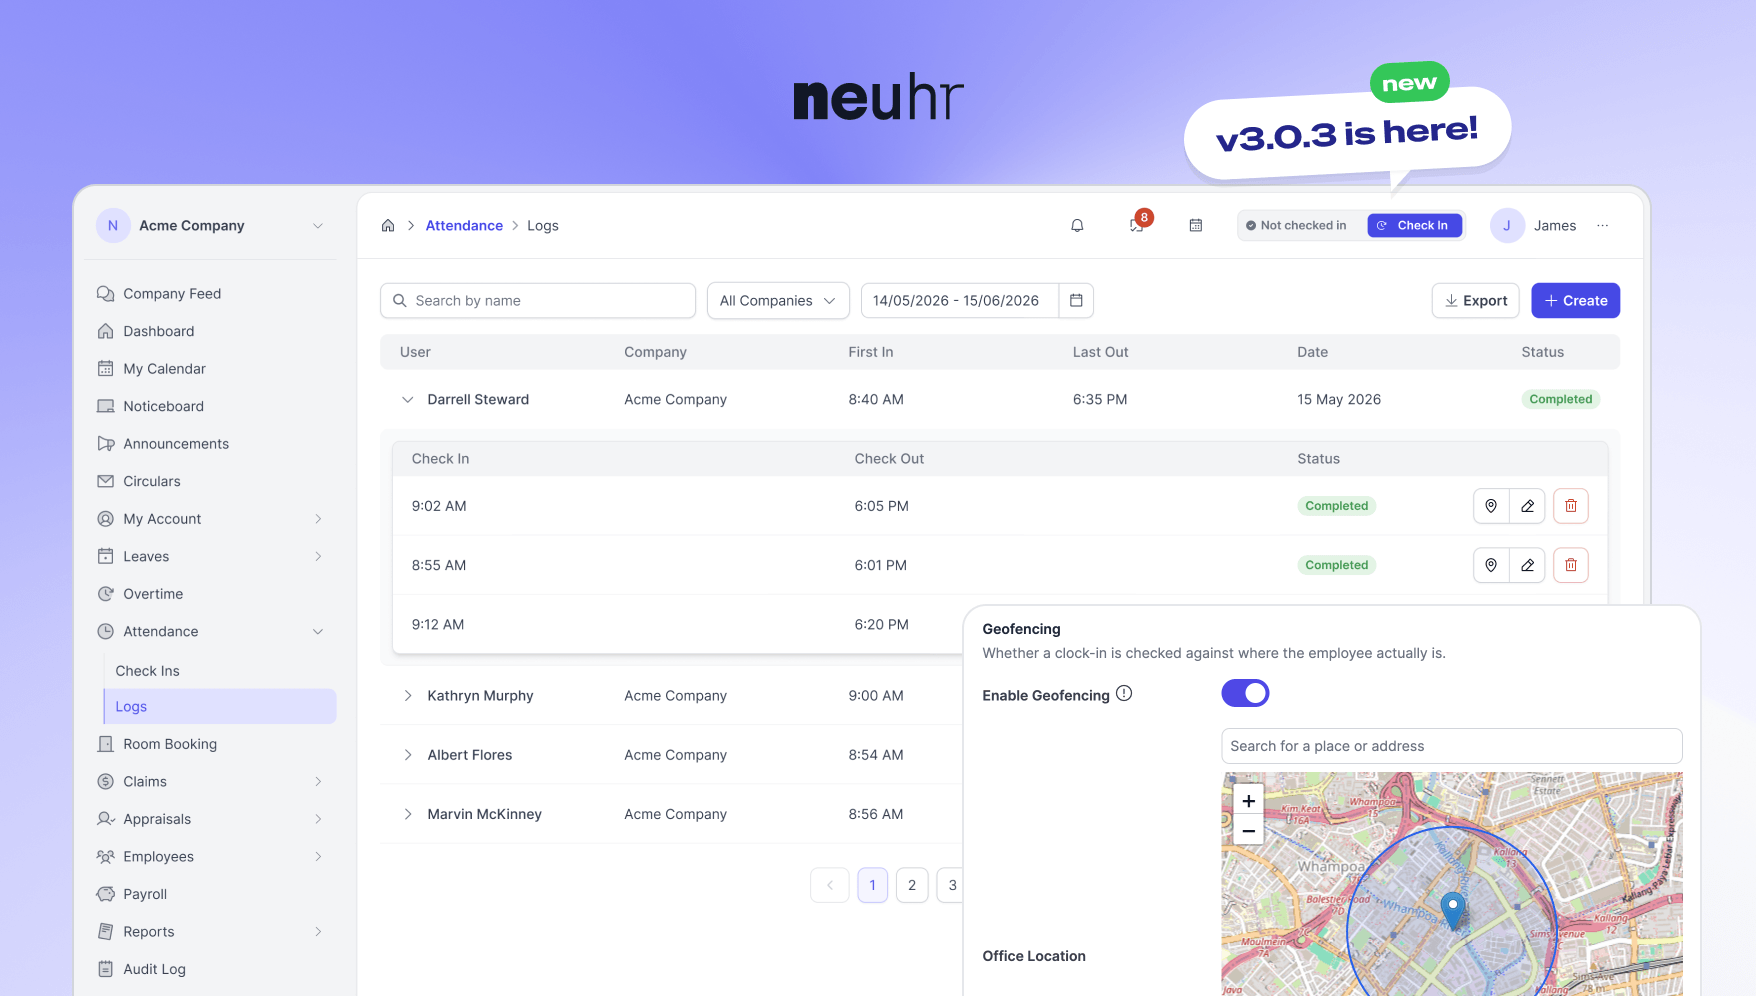Viewport: 1756px width, 996px height.
Task: Go to previous page arrow
Action: point(829,885)
